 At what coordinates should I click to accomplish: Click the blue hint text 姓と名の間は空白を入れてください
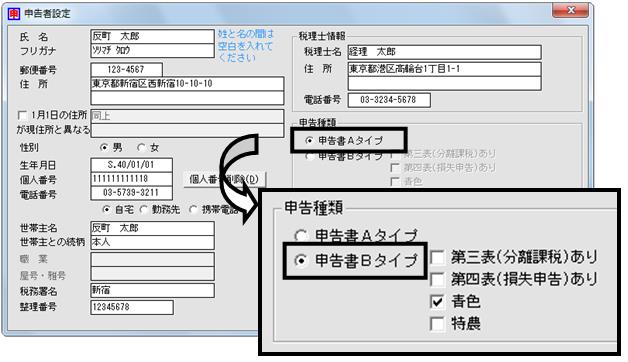[246, 46]
